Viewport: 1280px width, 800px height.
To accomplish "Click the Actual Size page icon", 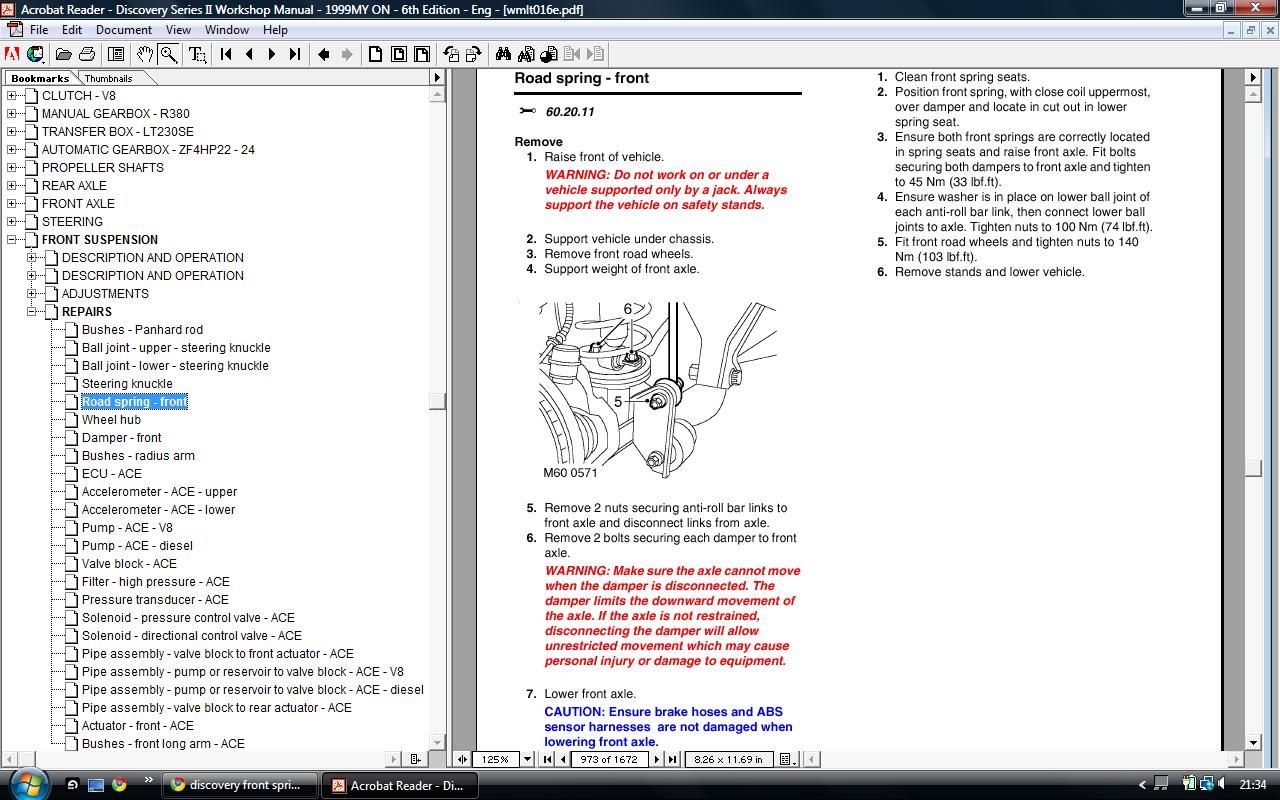I will (376, 54).
